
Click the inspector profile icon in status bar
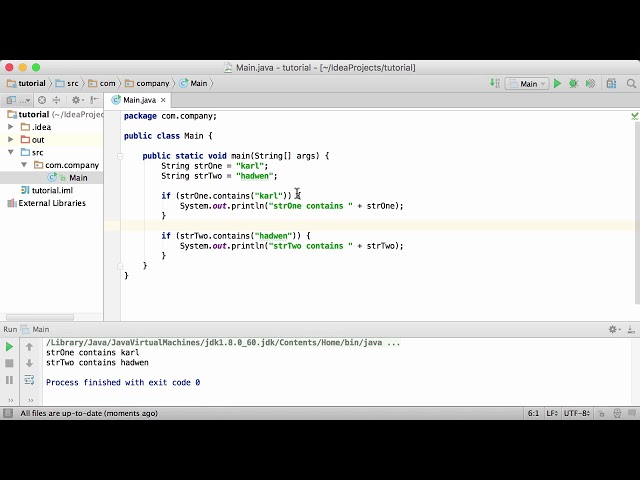pos(617,413)
